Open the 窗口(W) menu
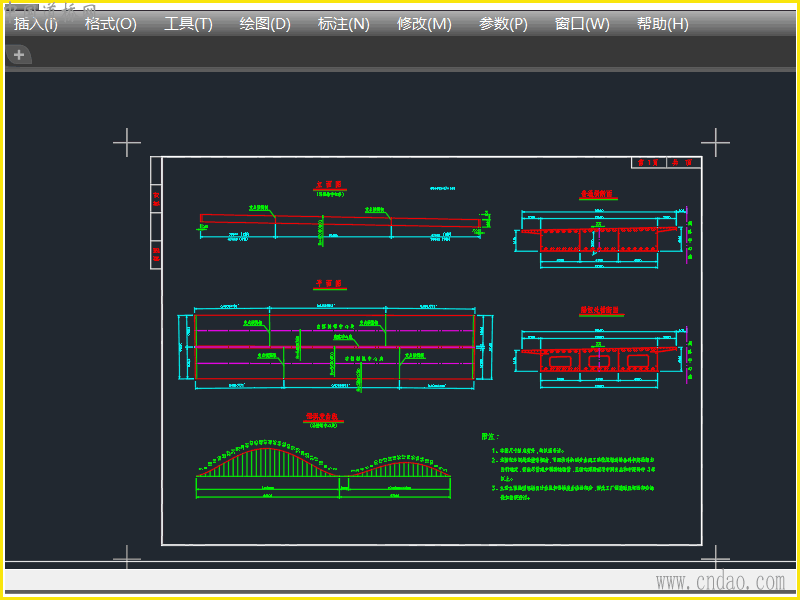This screenshot has width=800, height=600. 582,24
